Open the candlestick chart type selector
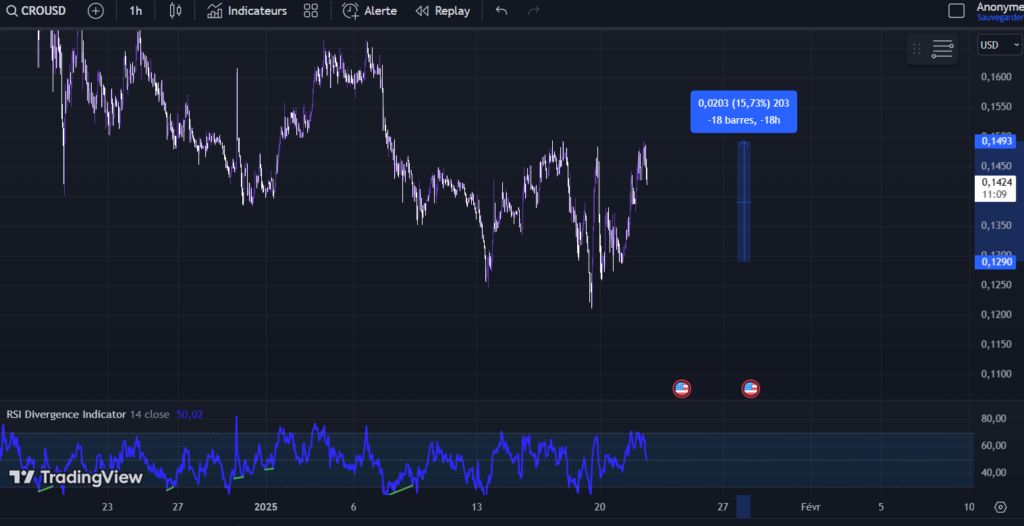 coord(176,11)
